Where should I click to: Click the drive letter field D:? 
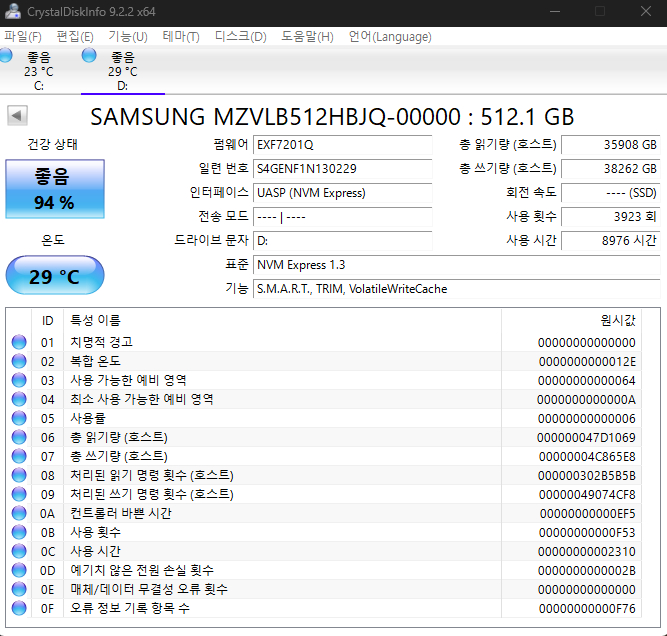(x=342, y=241)
